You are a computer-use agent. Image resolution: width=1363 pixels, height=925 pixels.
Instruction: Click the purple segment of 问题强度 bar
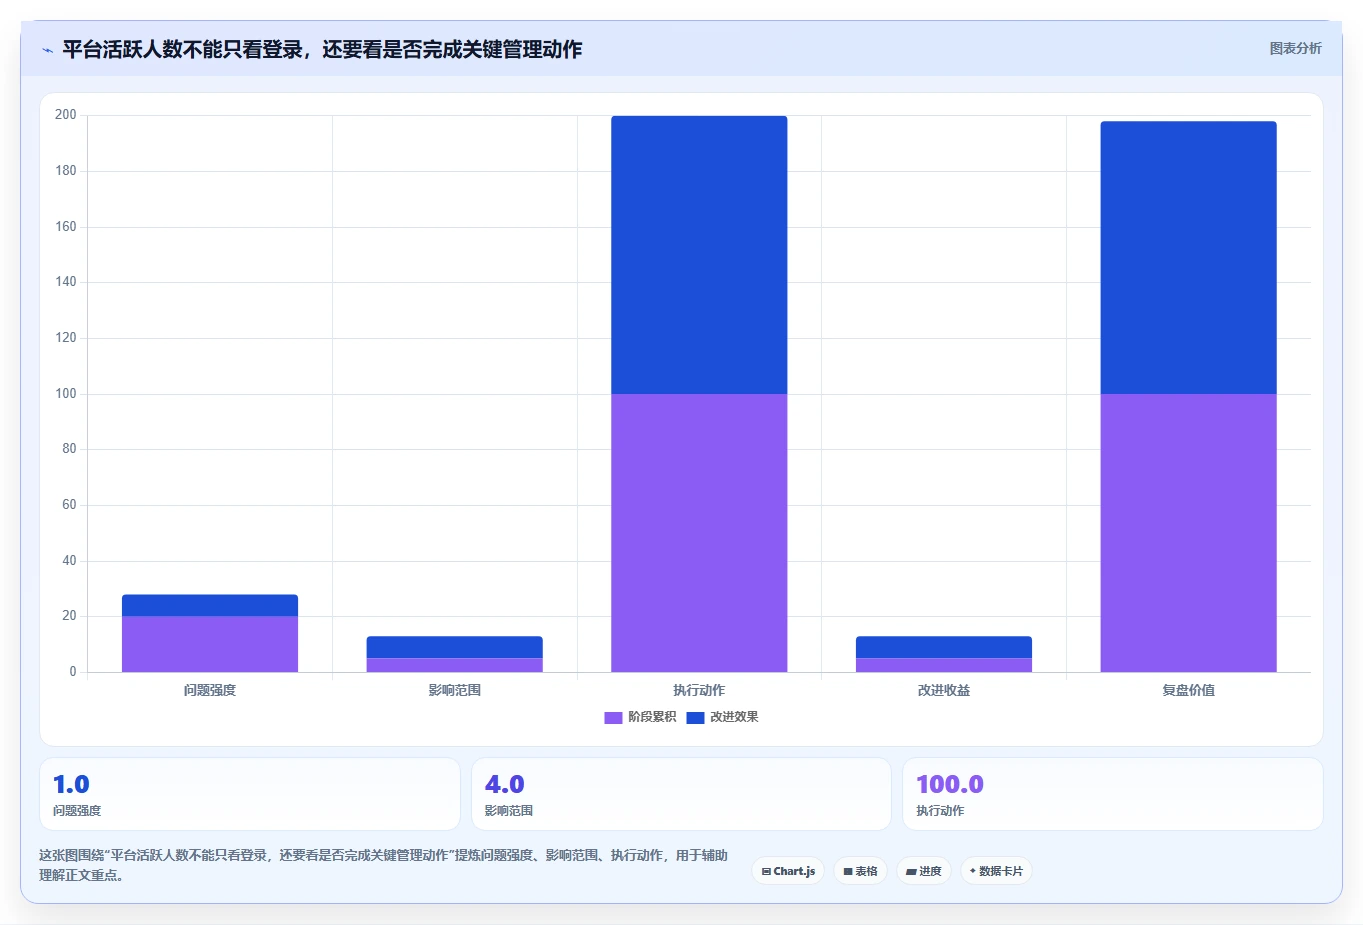point(210,644)
